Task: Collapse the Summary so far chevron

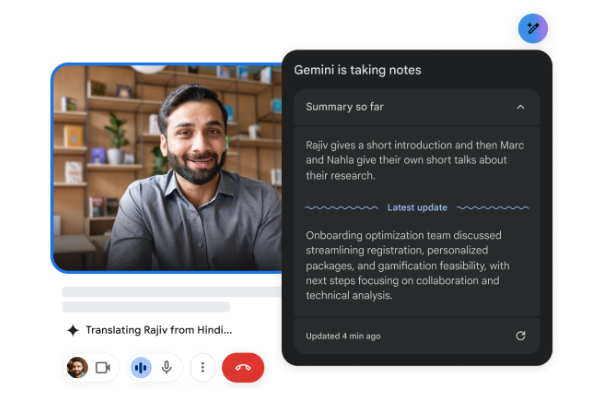Action: click(x=520, y=107)
